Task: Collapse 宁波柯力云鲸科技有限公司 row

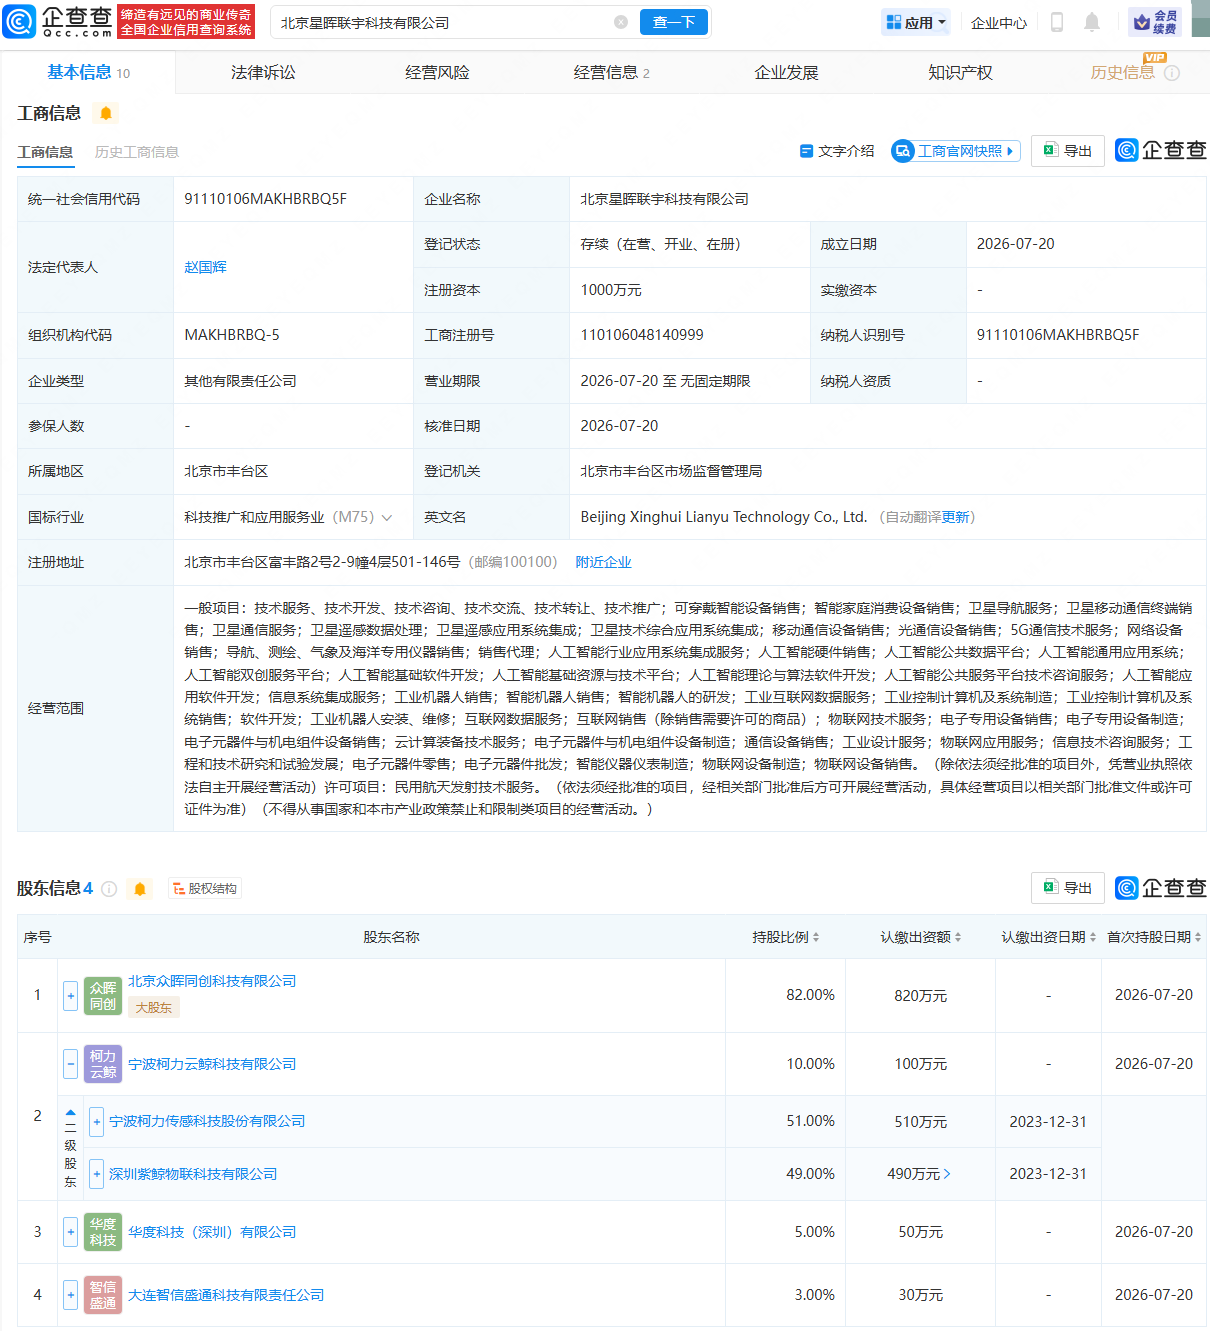Action: (x=70, y=1064)
